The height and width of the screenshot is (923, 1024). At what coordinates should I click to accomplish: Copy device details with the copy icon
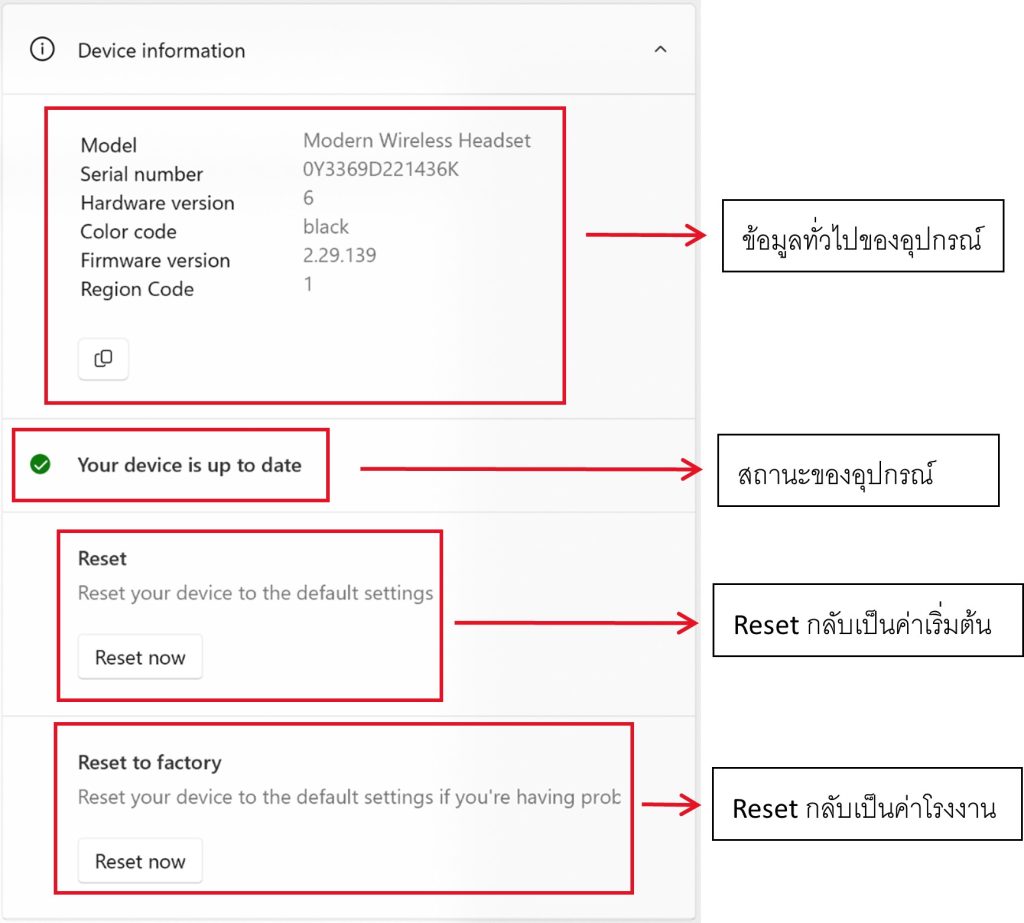(x=103, y=359)
